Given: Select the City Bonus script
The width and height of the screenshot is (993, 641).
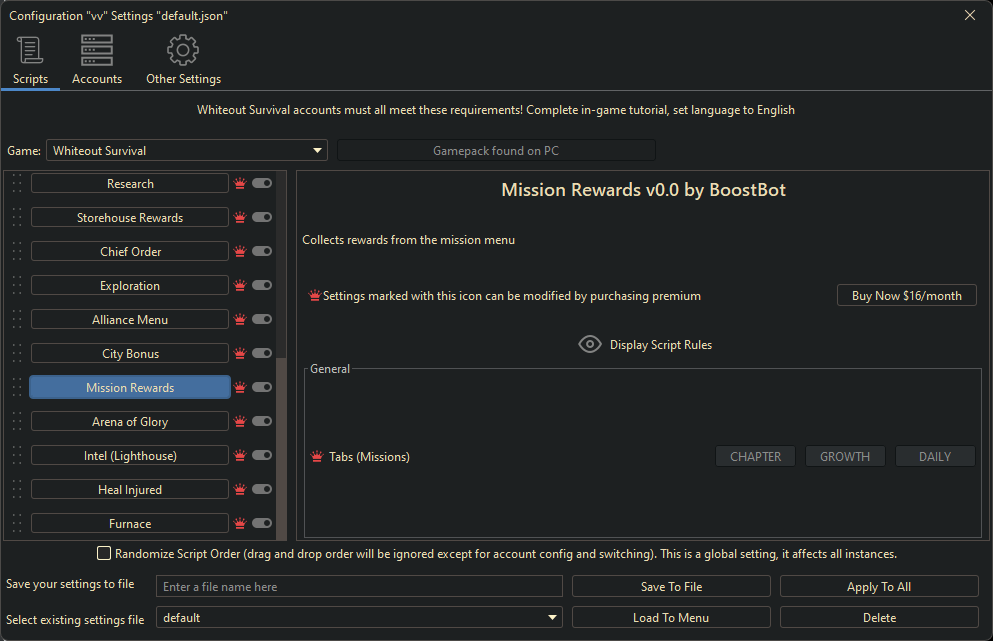Looking at the screenshot, I should click(130, 353).
